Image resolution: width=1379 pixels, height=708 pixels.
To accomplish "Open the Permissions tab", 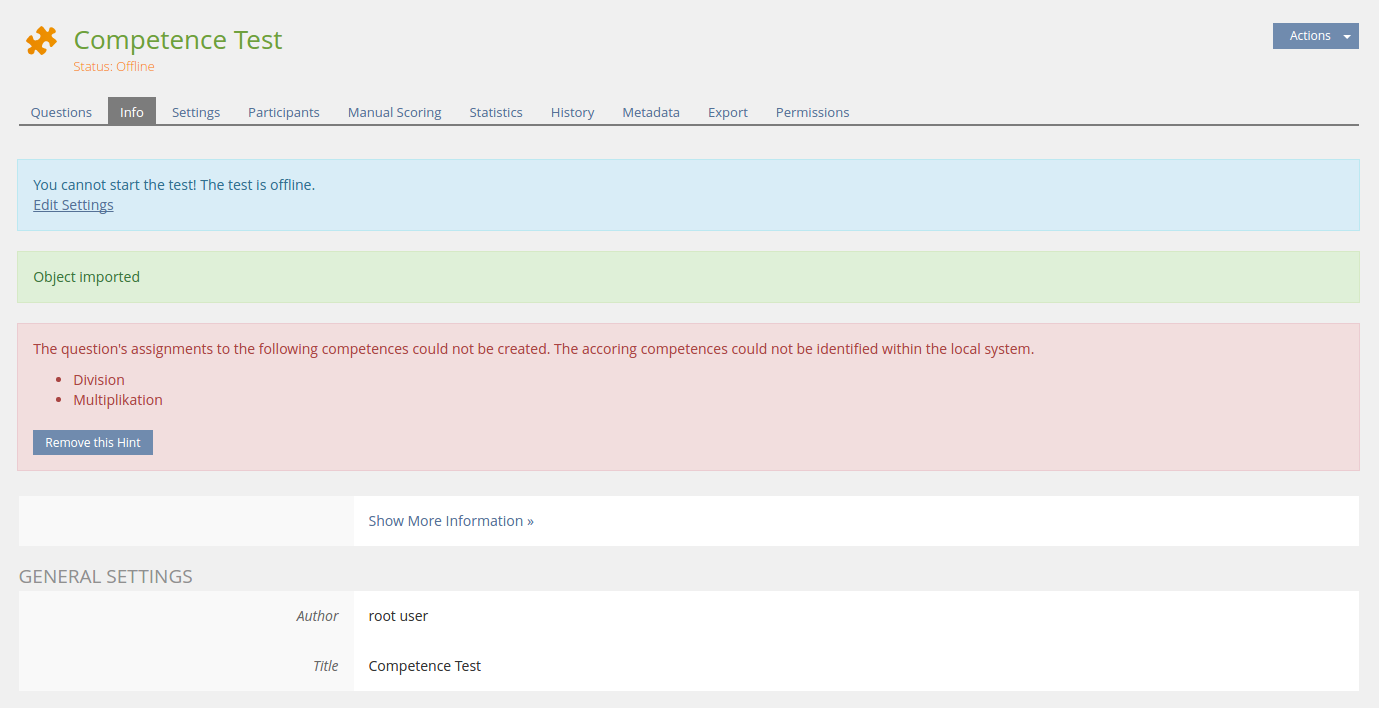I will (x=812, y=112).
